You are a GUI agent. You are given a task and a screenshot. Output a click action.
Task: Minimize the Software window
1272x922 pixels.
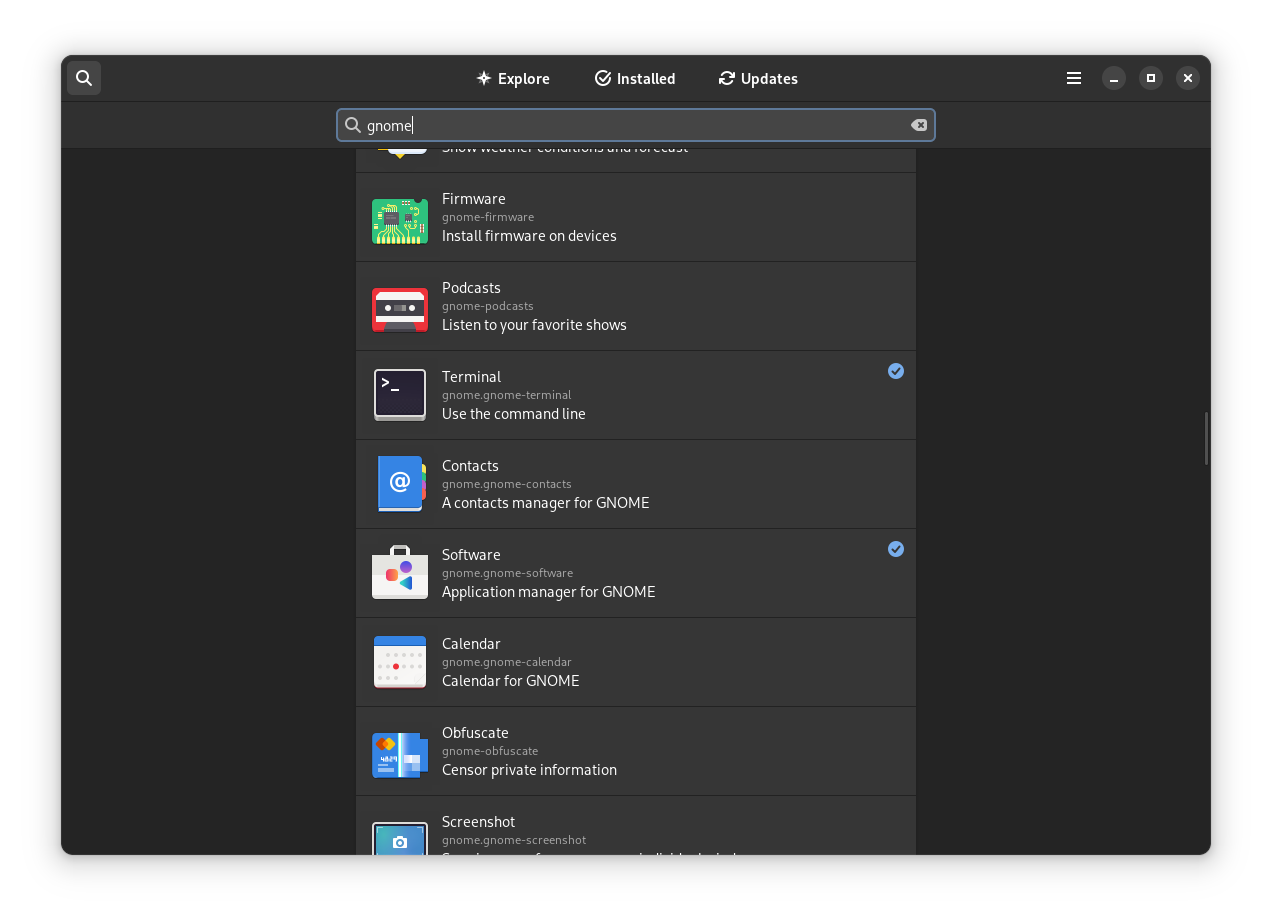1114,78
